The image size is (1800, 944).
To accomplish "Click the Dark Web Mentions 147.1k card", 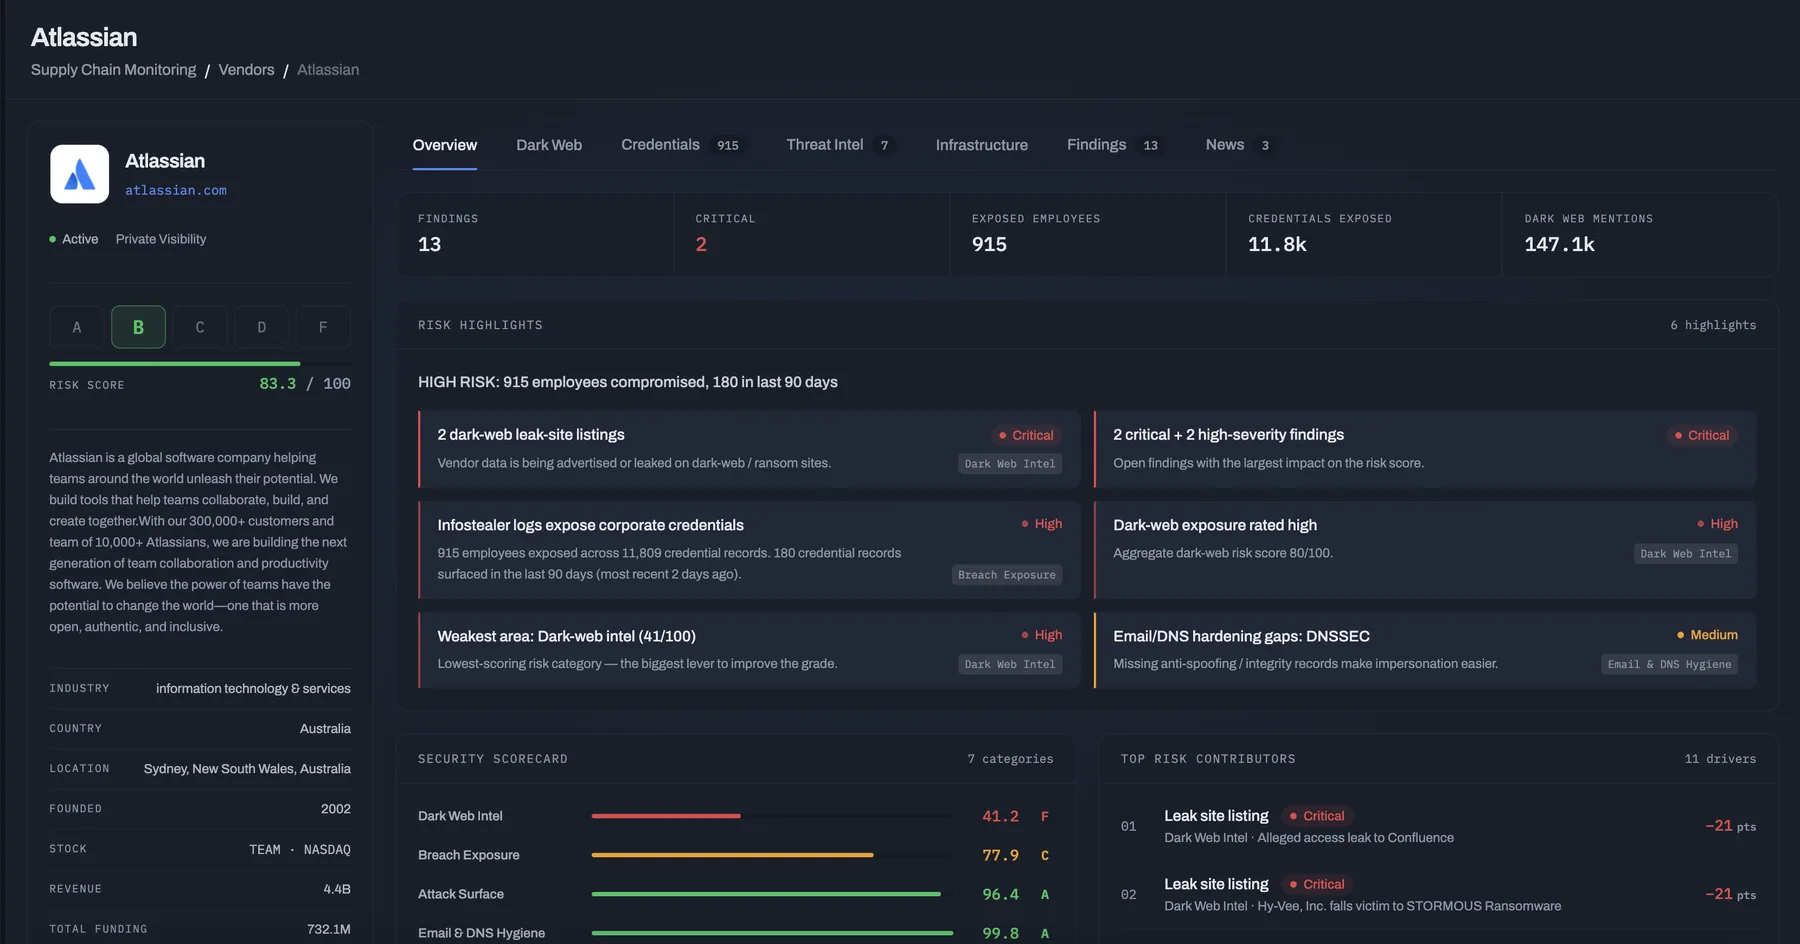I will [1640, 234].
